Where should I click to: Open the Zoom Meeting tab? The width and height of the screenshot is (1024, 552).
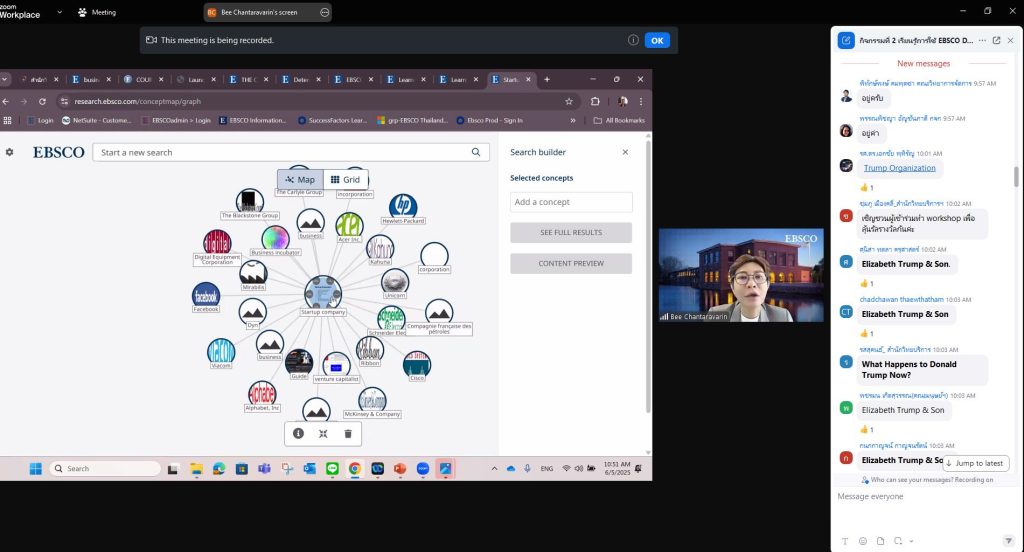97,12
